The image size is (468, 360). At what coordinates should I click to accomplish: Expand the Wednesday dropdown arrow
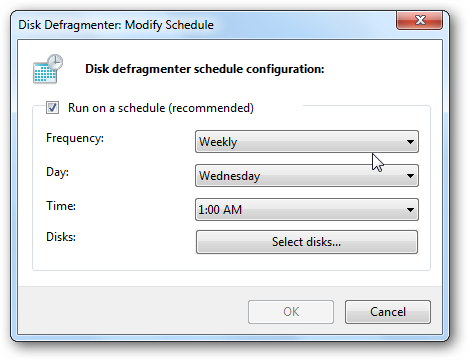click(410, 176)
